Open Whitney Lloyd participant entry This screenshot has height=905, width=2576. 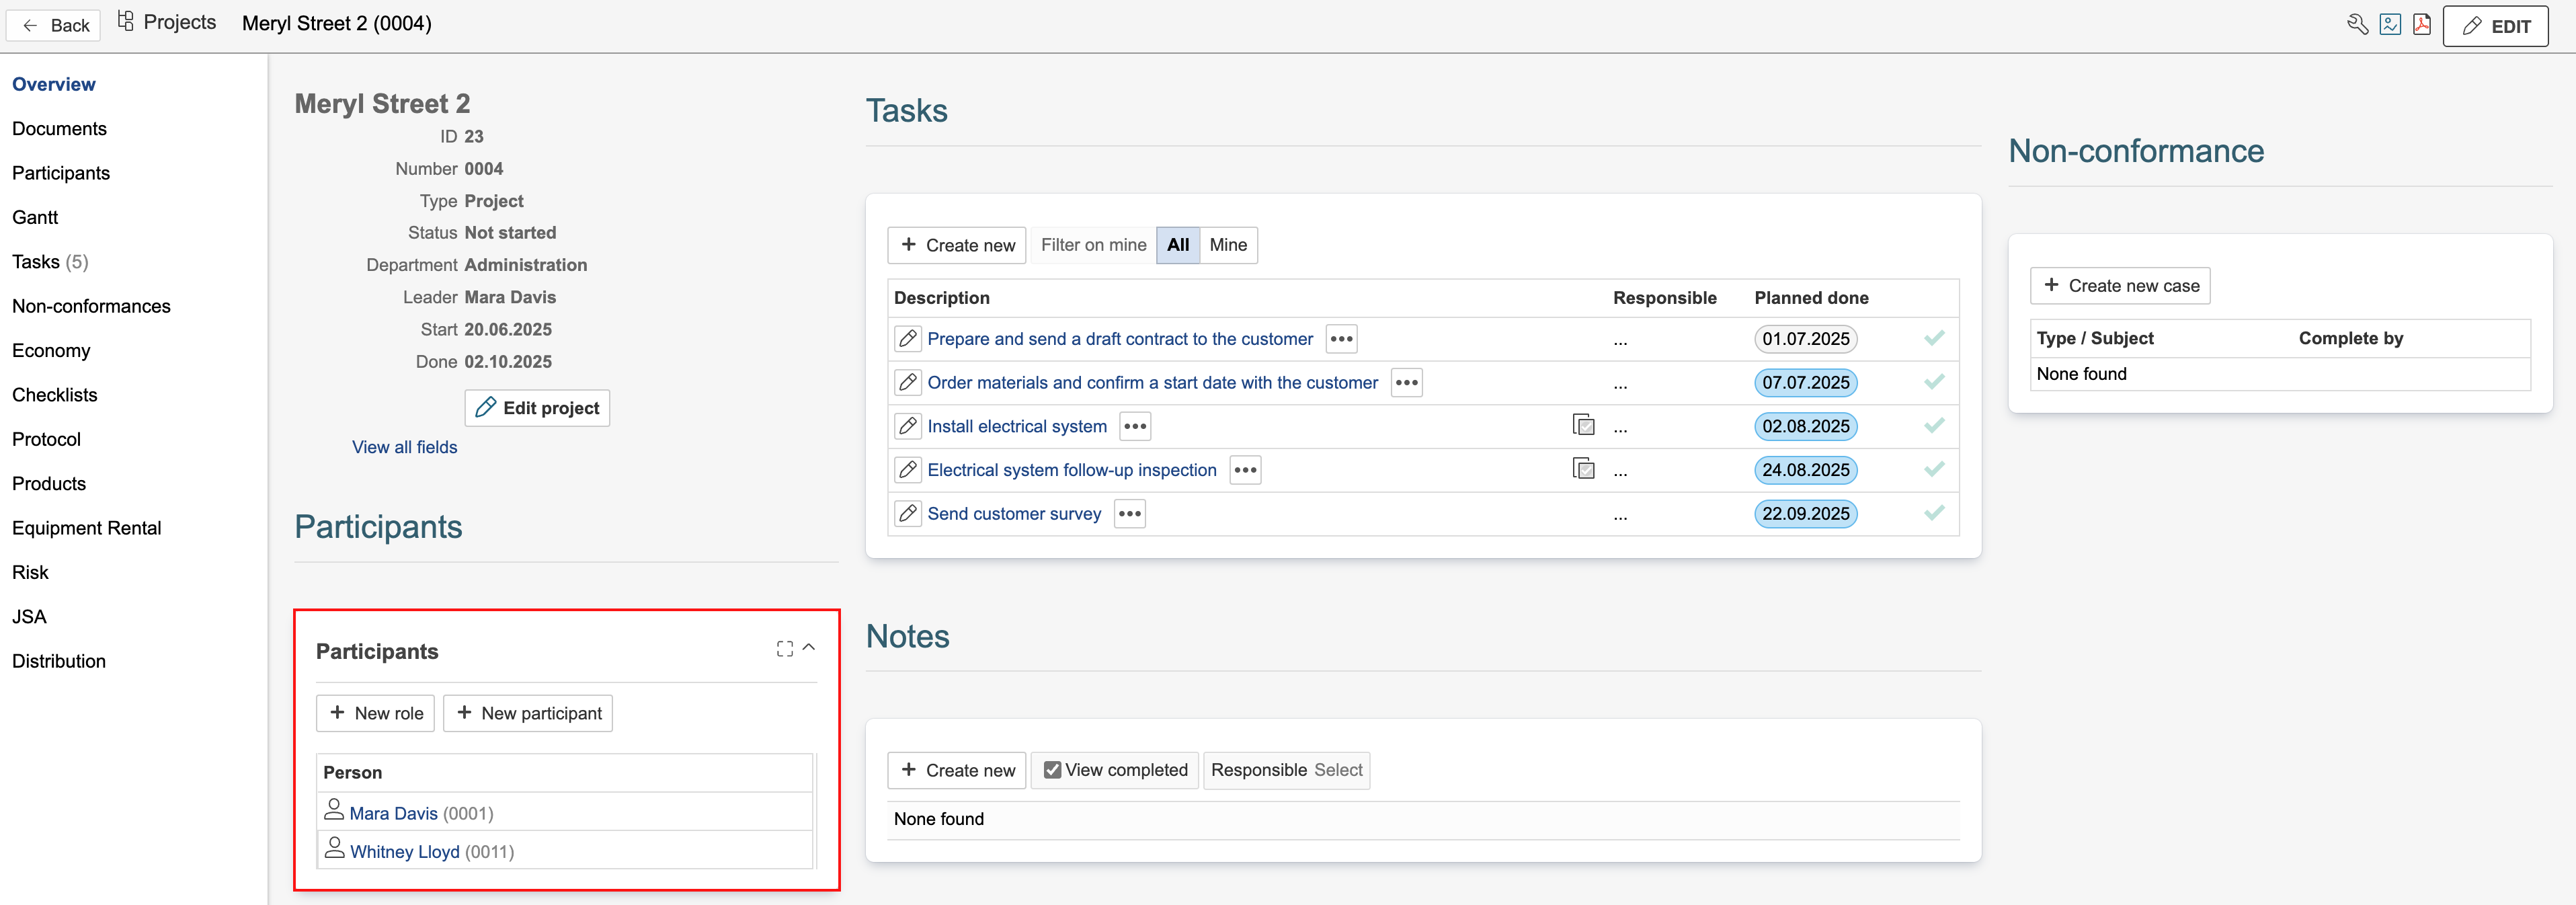pos(404,852)
